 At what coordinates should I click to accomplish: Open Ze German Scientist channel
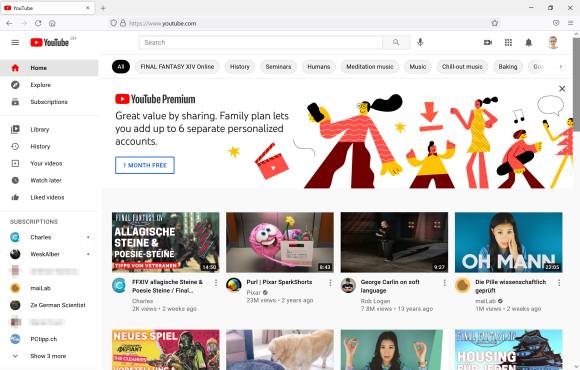click(49, 305)
